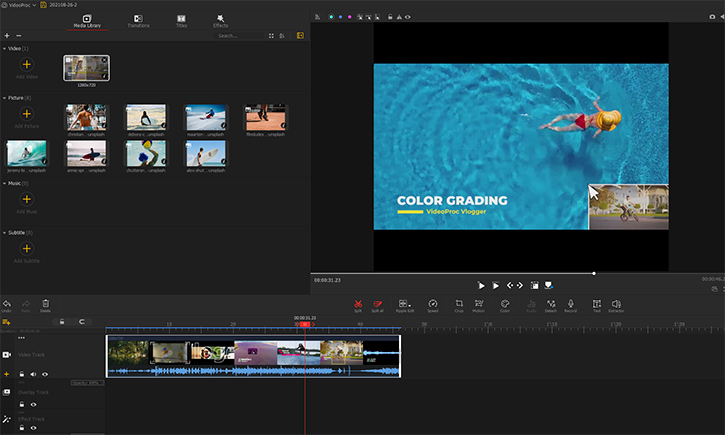
Task: Click the Add Music button
Action: pyautogui.click(x=27, y=198)
